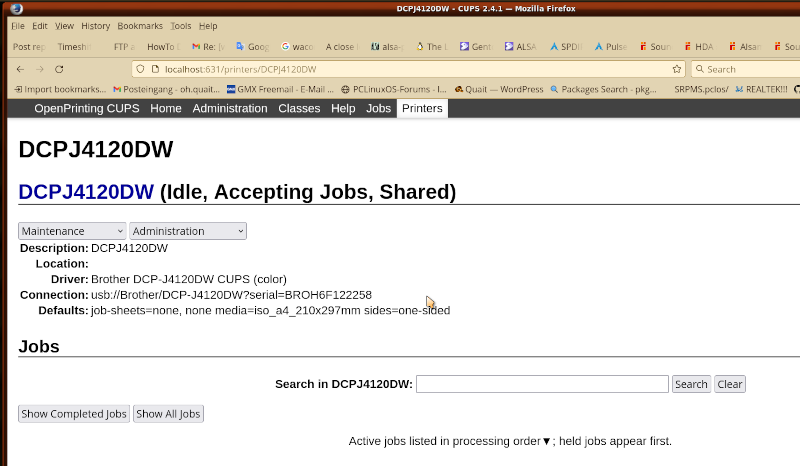Focus the Search in DCPJ4120DW field
Viewport: 800px width, 466px height.
click(x=542, y=384)
